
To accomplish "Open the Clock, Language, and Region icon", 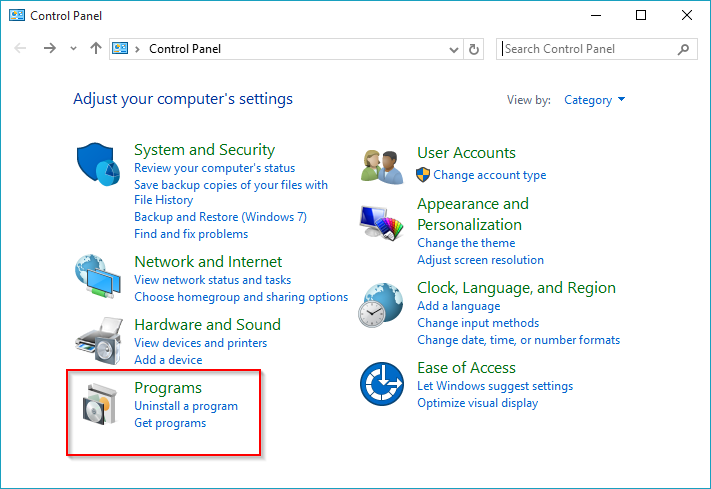I will 380,305.
